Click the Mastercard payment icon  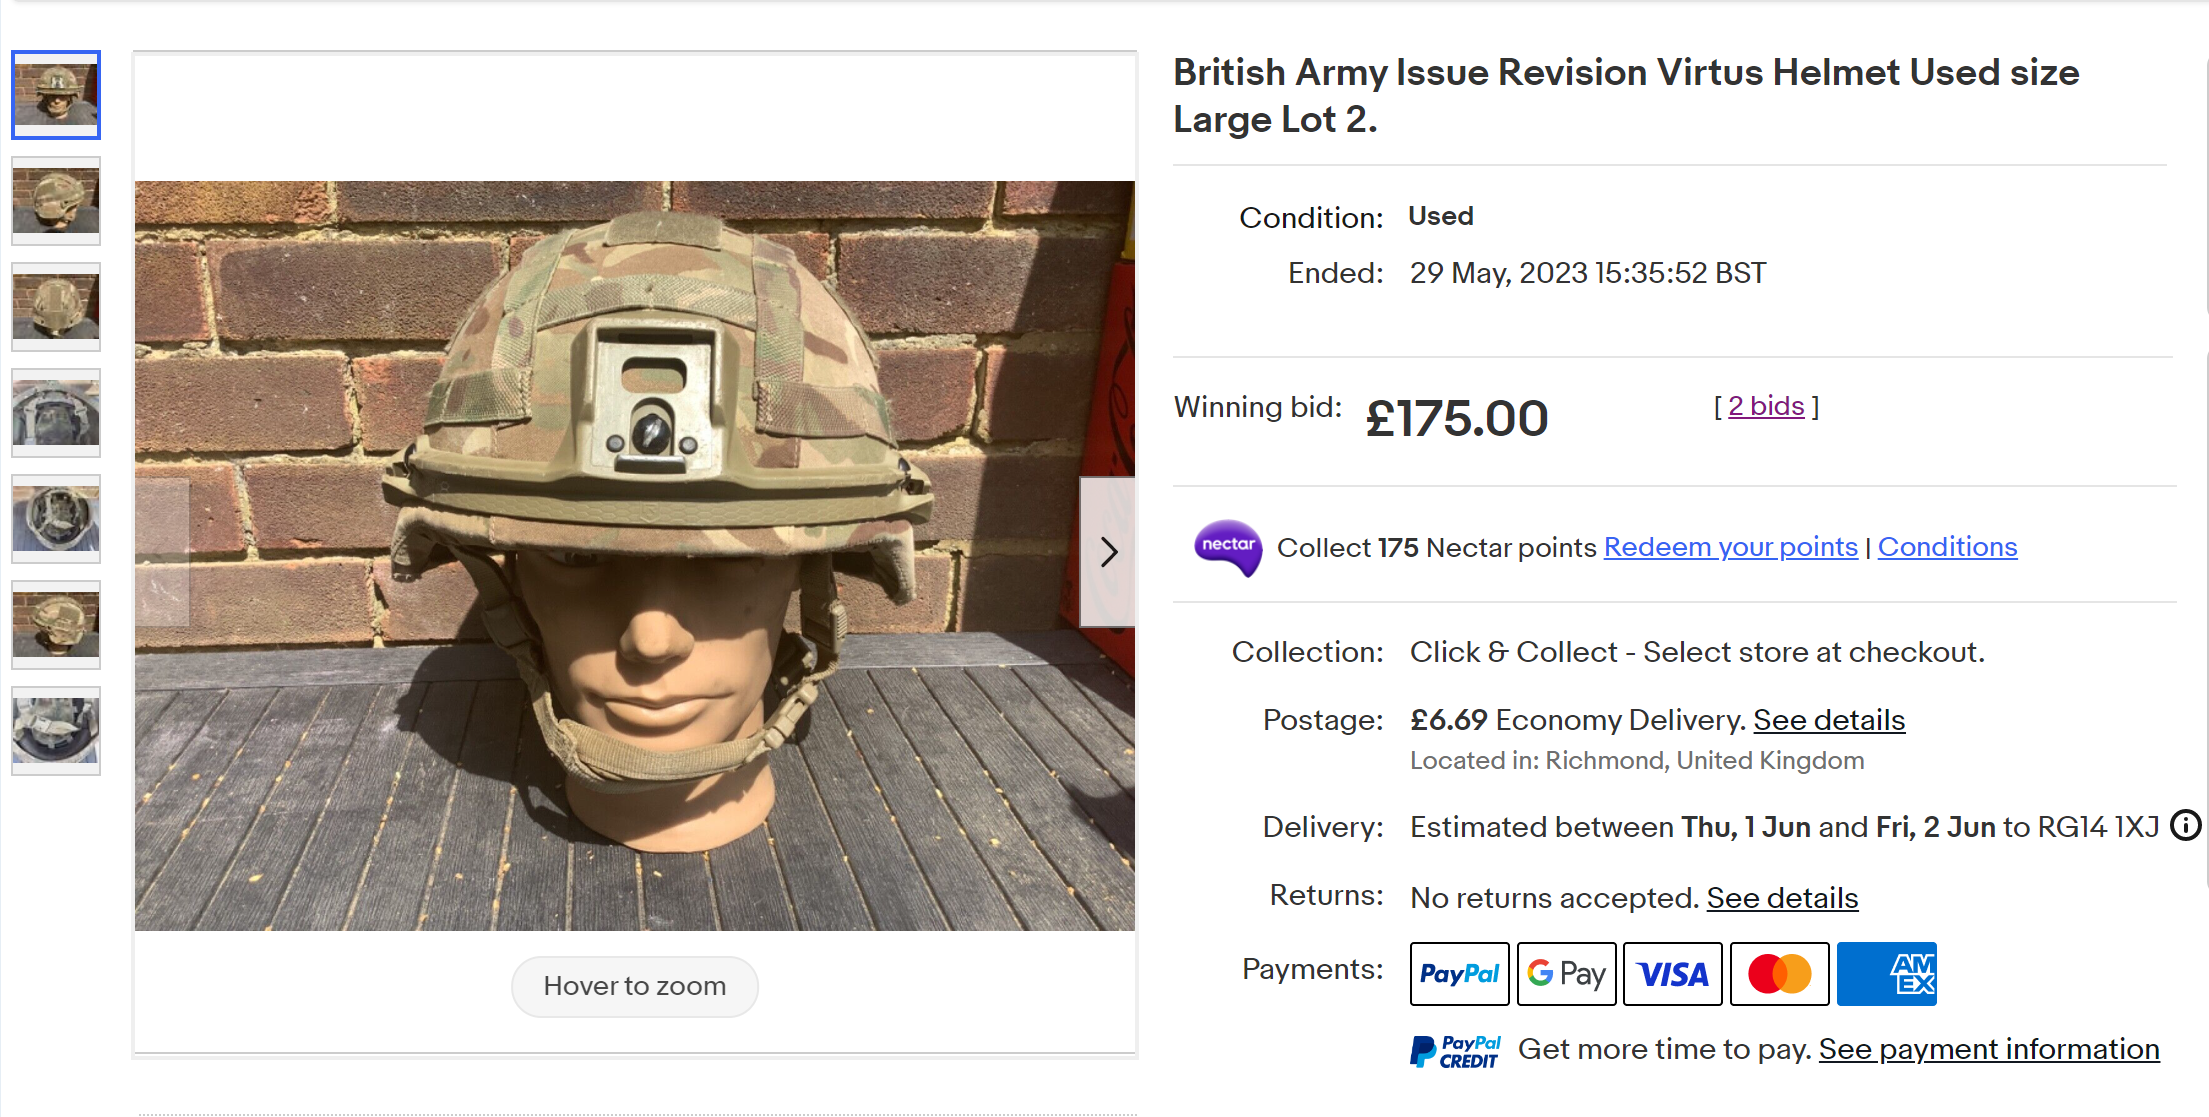point(1779,973)
